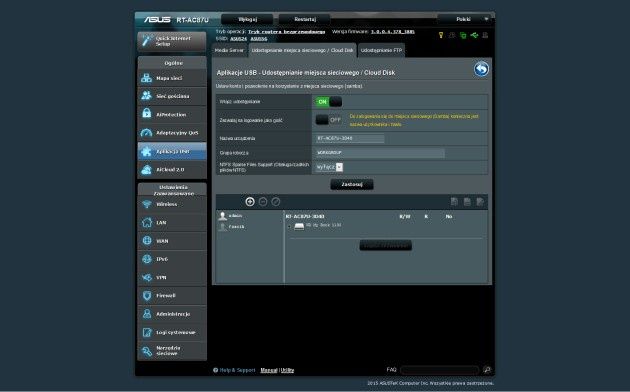Click the modify folder icon
Image resolution: width=630 pixels, height=392 pixels.
click(x=480, y=202)
